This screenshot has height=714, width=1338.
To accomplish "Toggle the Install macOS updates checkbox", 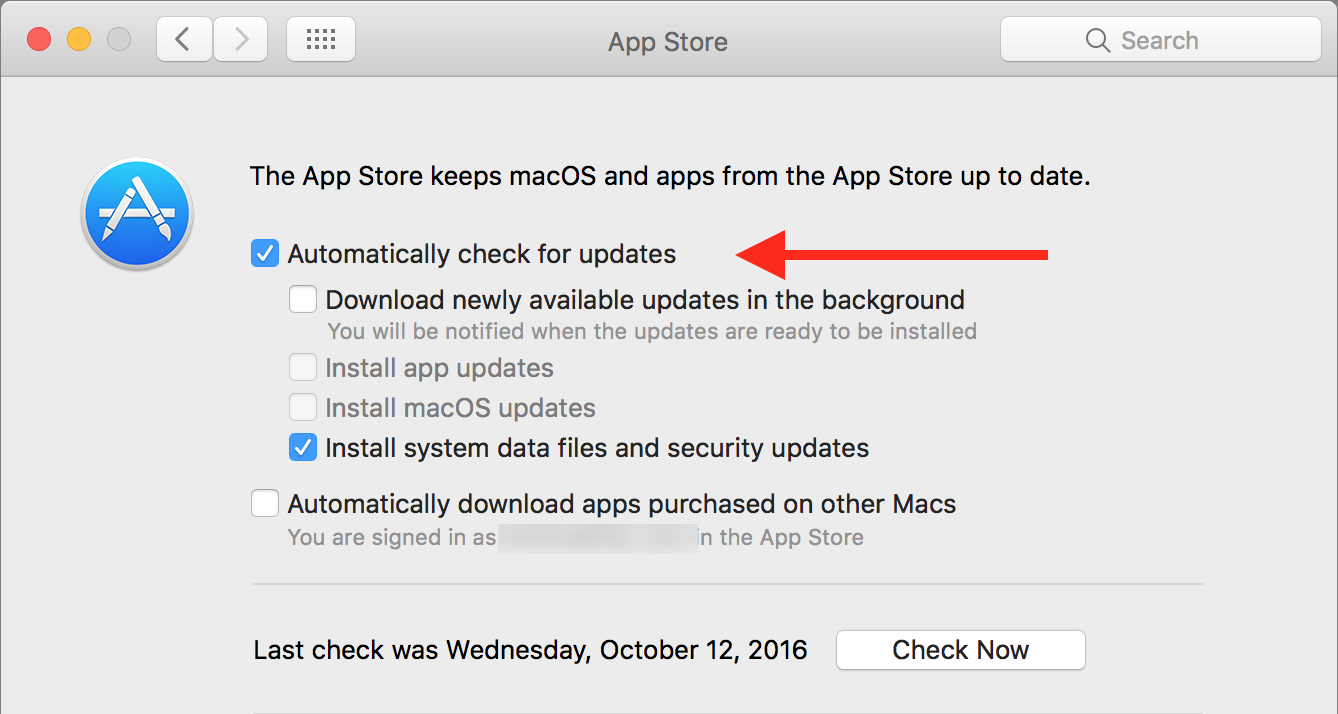I will tap(303, 408).
